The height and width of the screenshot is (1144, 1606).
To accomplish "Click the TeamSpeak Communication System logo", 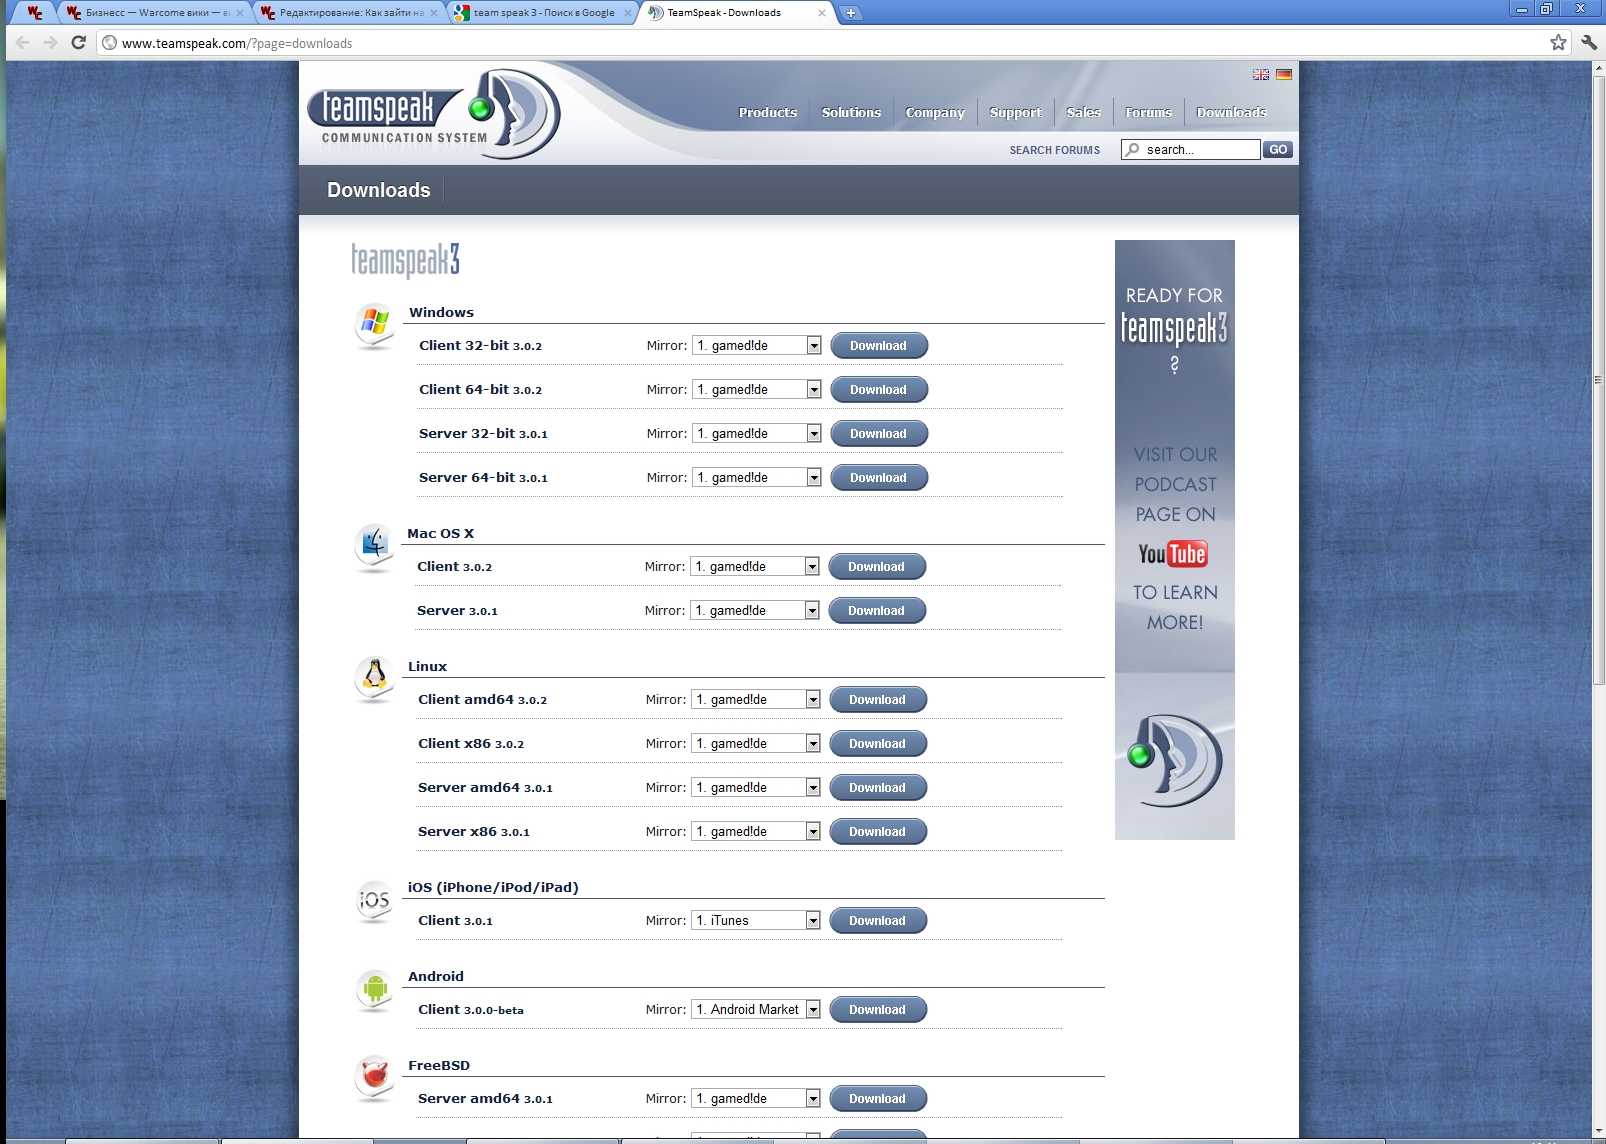I will point(433,113).
